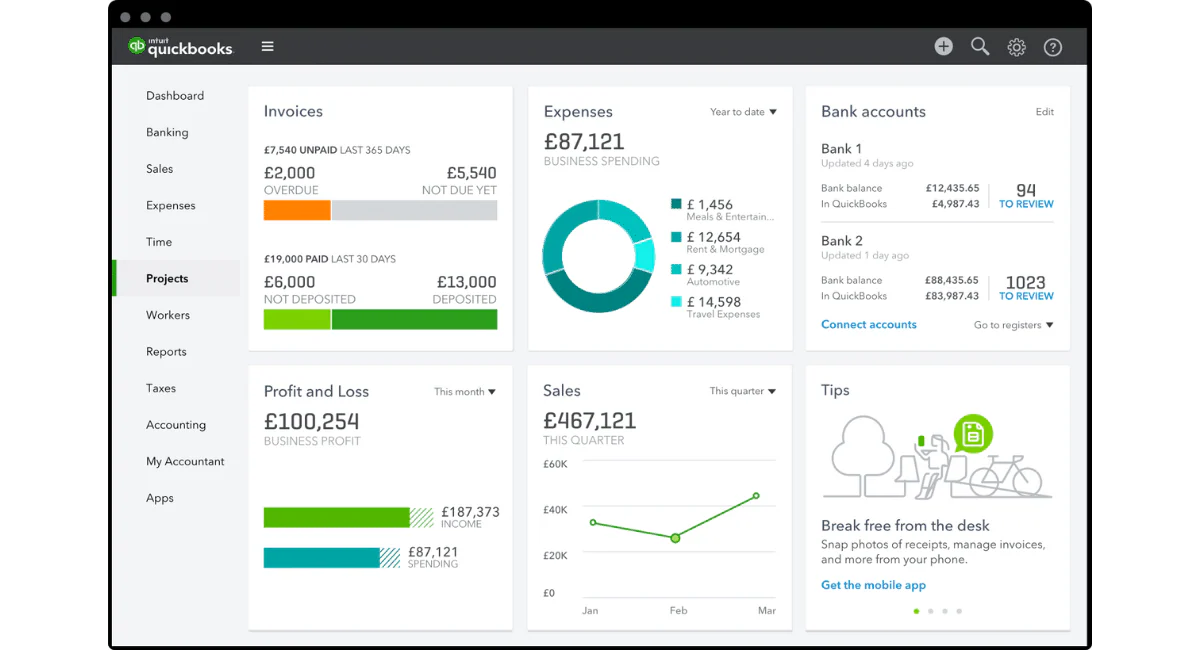Open Time in sidebar
This screenshot has height=650, width=1200.
159,242
